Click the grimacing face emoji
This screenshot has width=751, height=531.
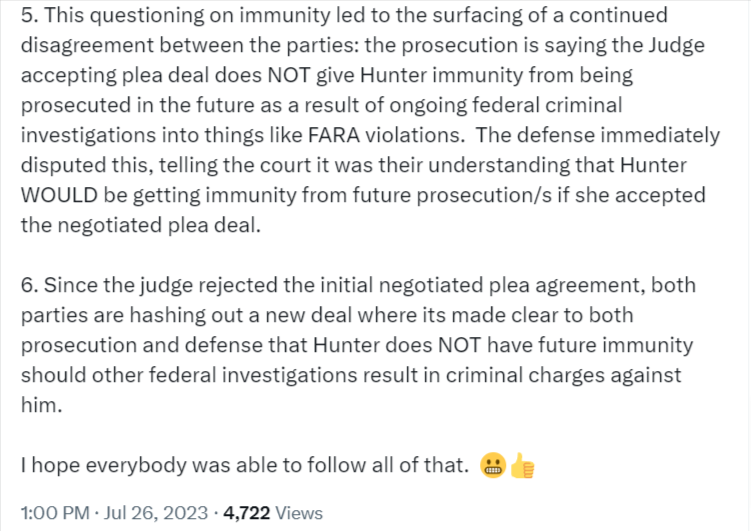click(x=492, y=466)
